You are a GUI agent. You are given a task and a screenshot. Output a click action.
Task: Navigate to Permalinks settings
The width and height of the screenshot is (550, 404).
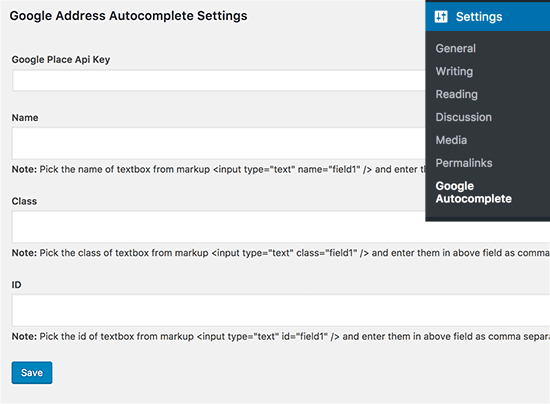click(464, 163)
